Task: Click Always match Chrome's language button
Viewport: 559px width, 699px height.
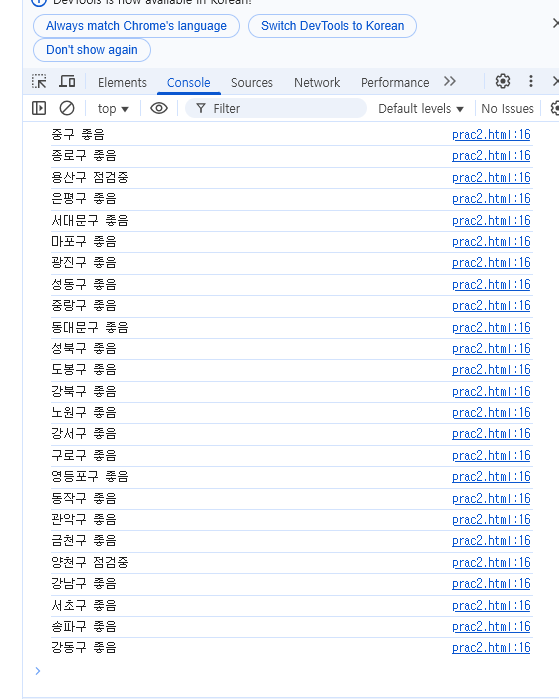Action: click(136, 26)
